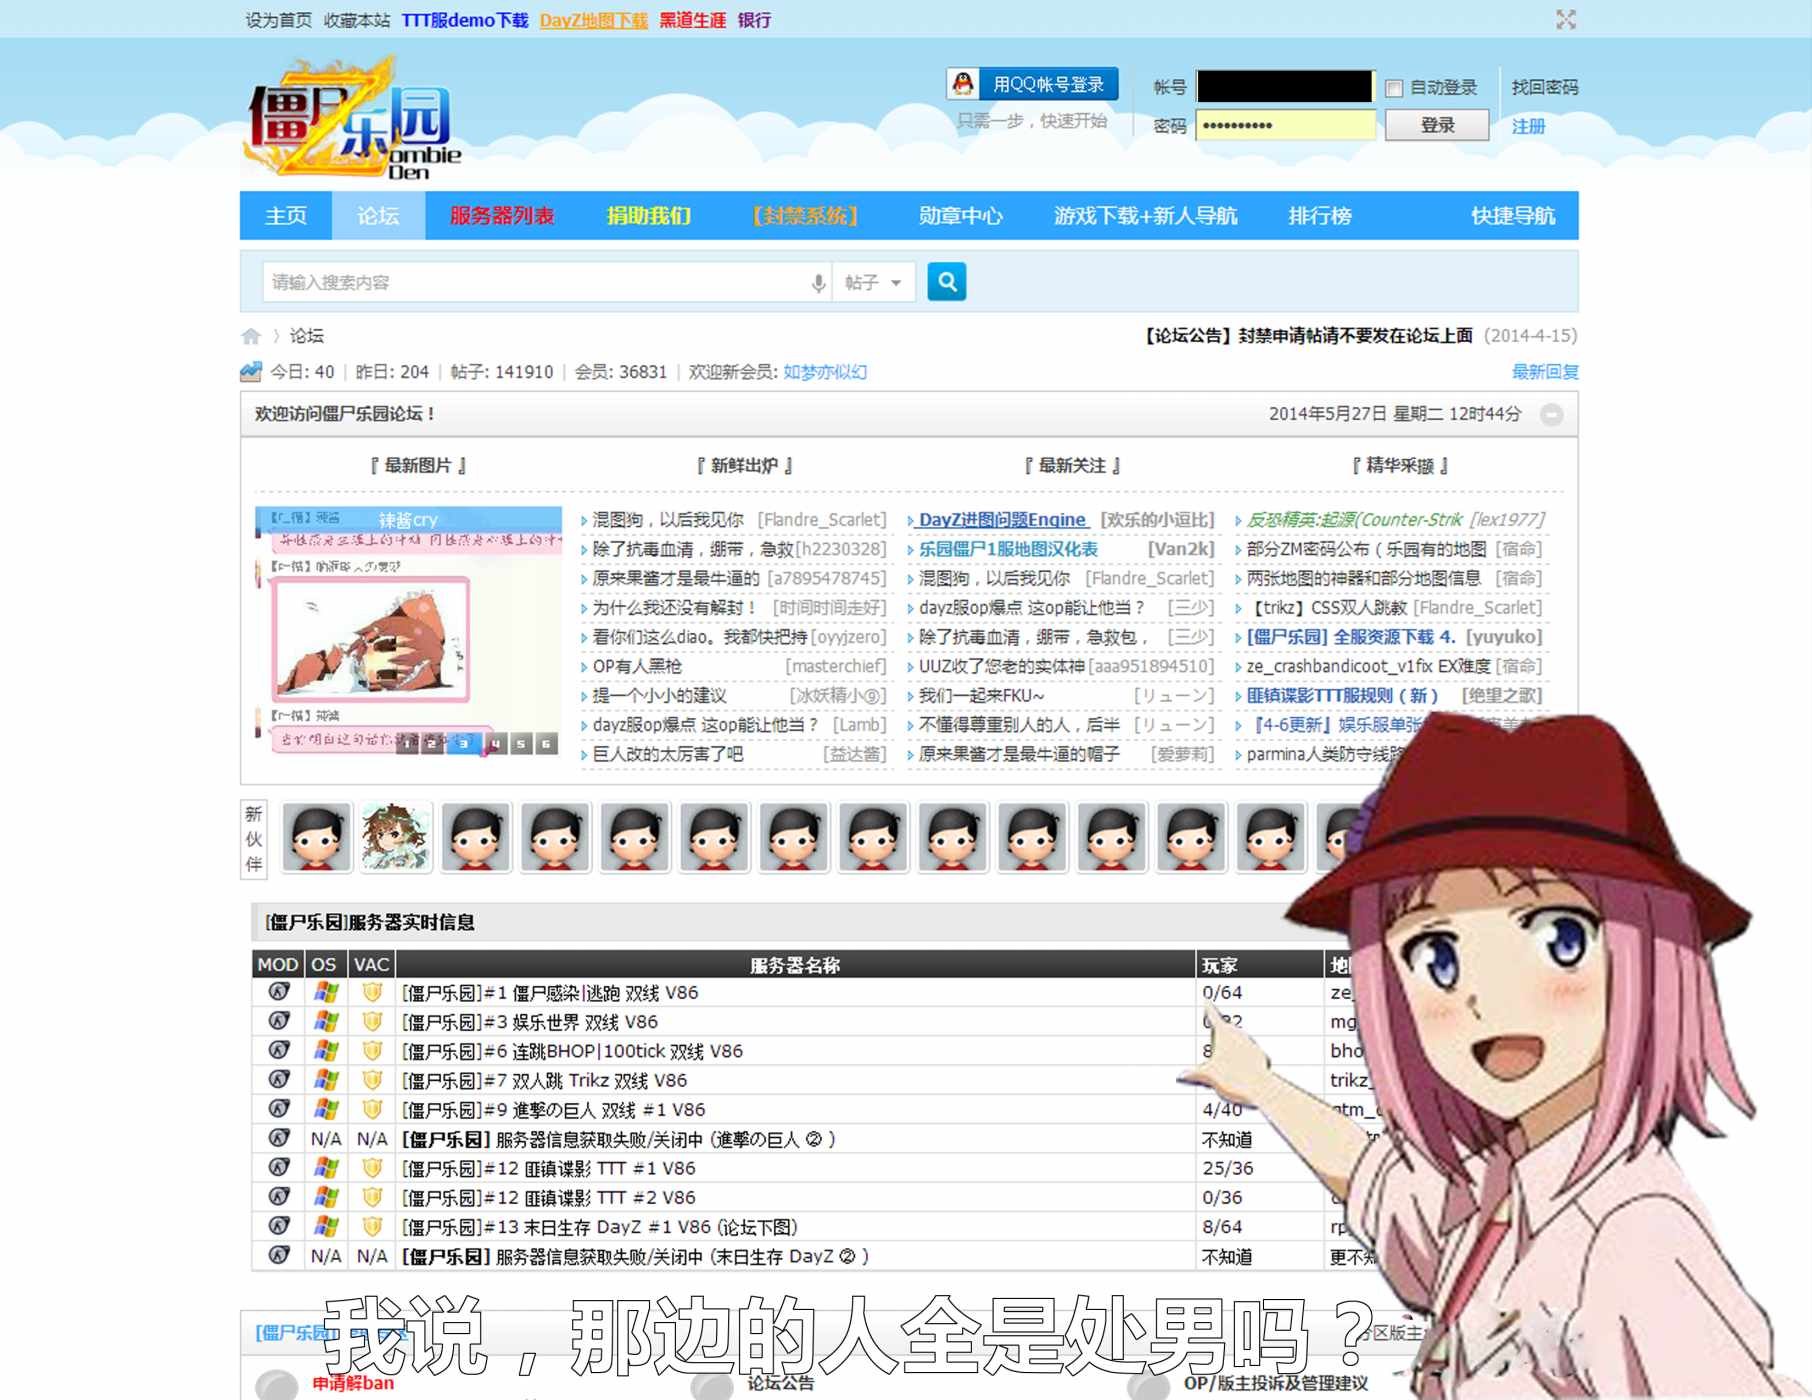Viewport: 1812px width, 1400px height.
Task: Click the 论坛 breadcrumb link
Action: (x=307, y=336)
